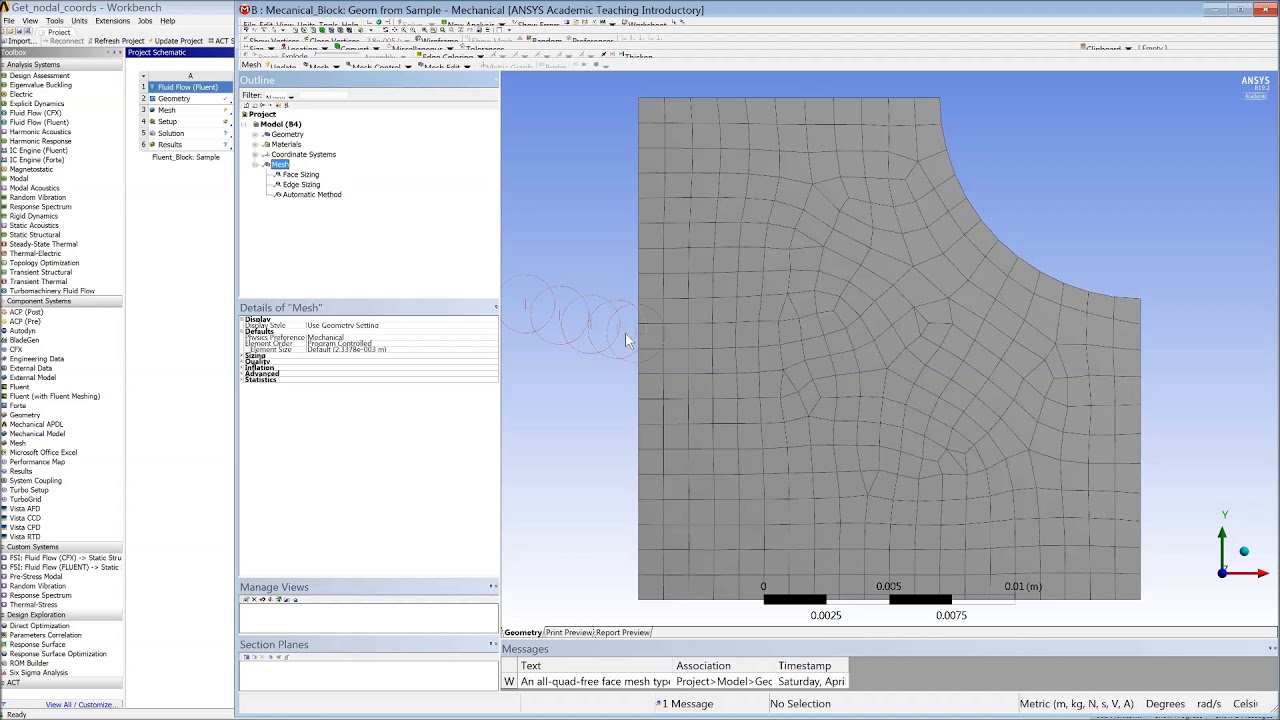Click Update Project in Workbench

pyautogui.click(x=177, y=41)
